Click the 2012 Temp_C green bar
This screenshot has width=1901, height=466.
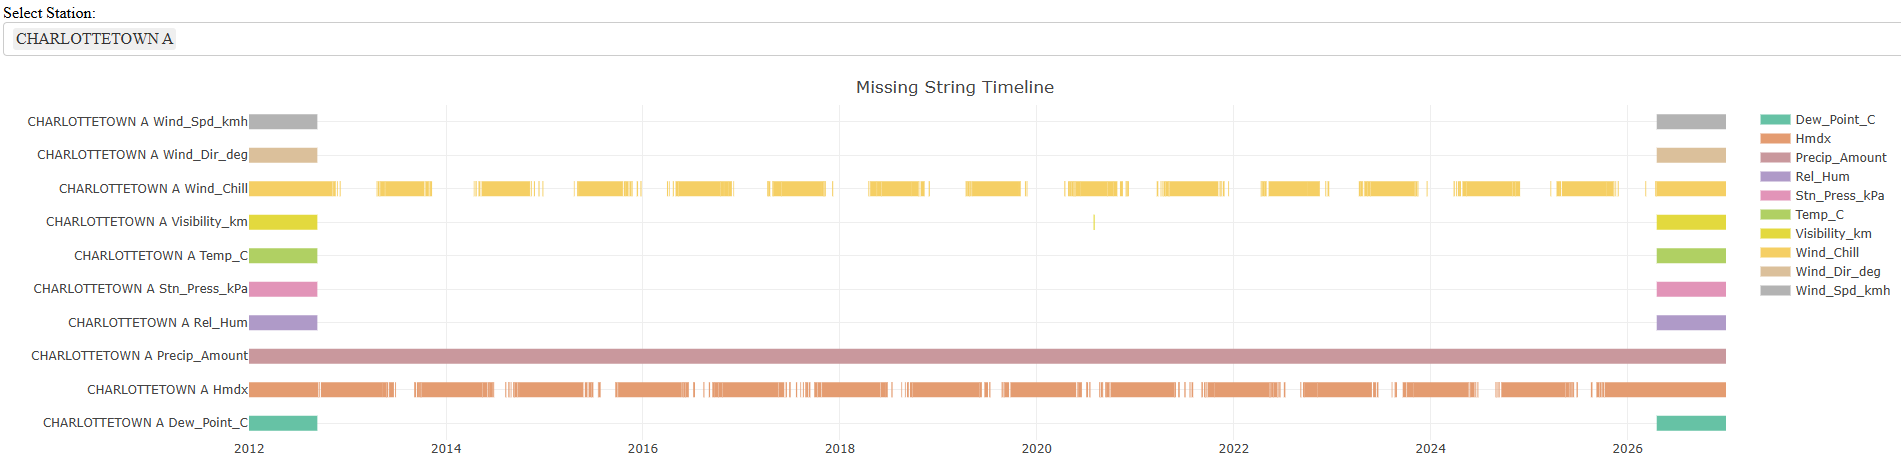(x=283, y=256)
